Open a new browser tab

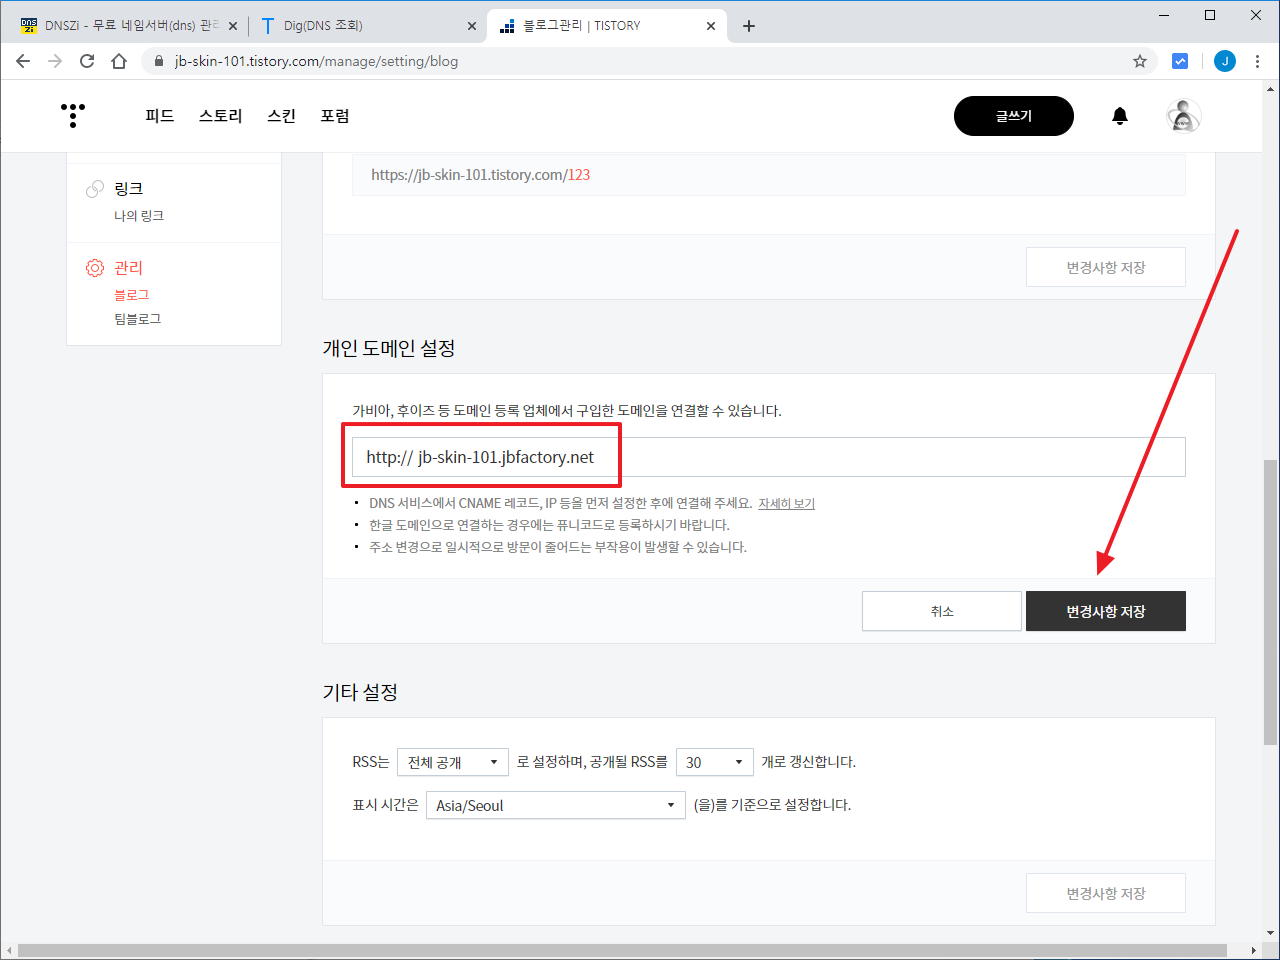(749, 26)
